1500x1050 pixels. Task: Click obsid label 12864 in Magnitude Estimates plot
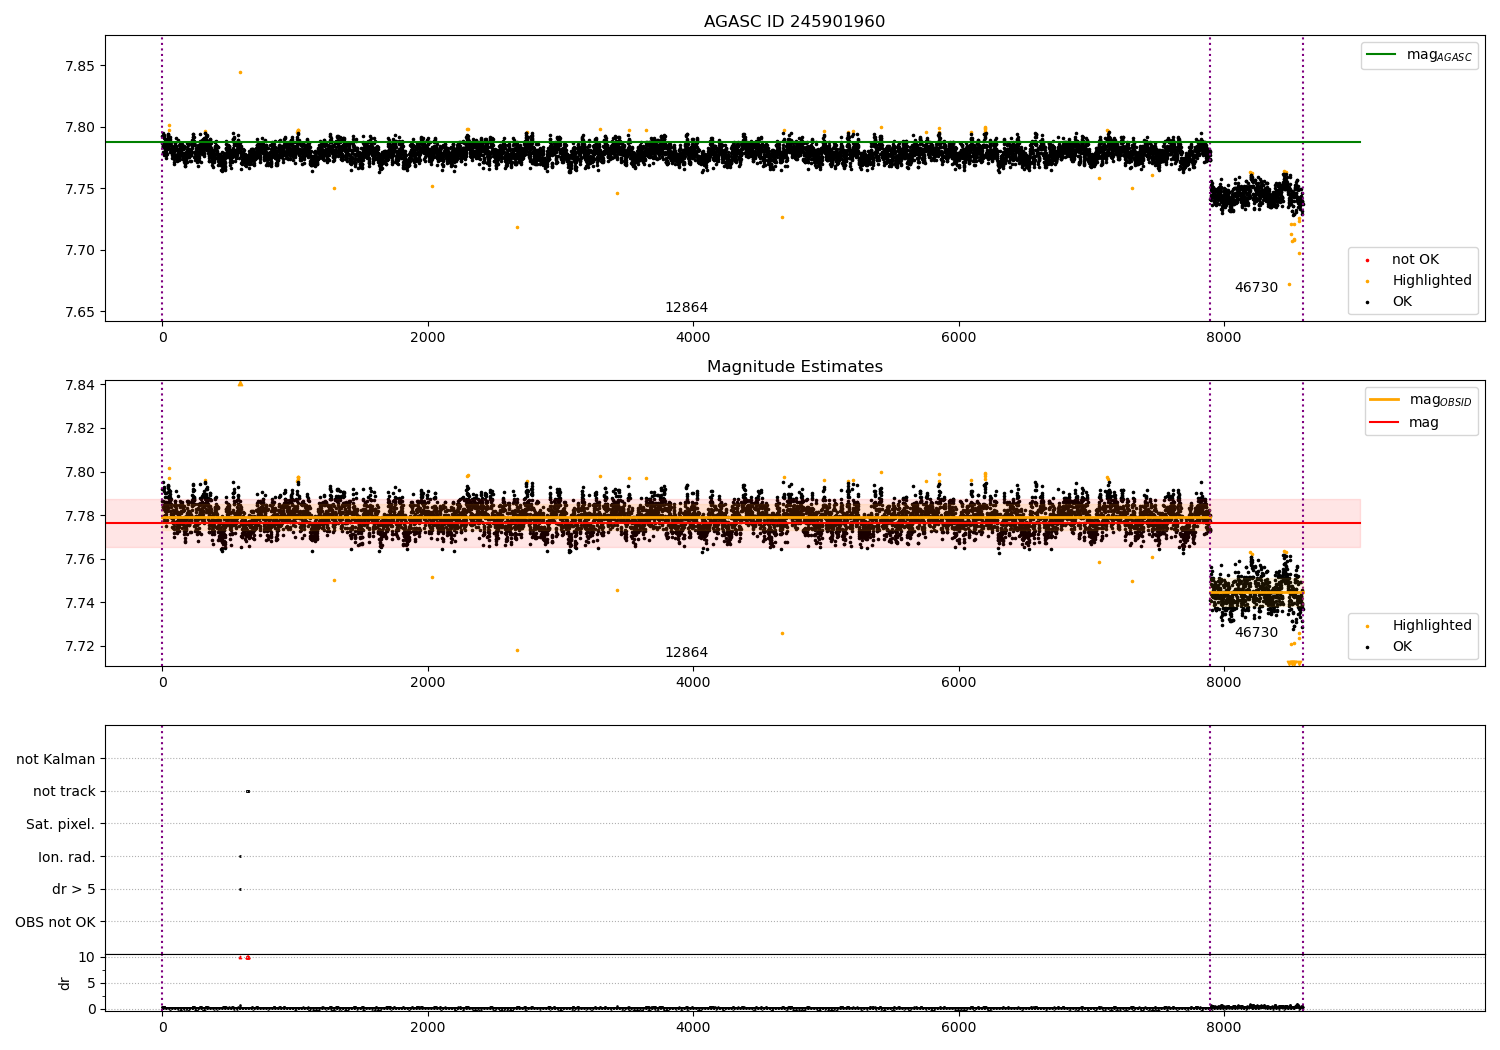coord(686,653)
